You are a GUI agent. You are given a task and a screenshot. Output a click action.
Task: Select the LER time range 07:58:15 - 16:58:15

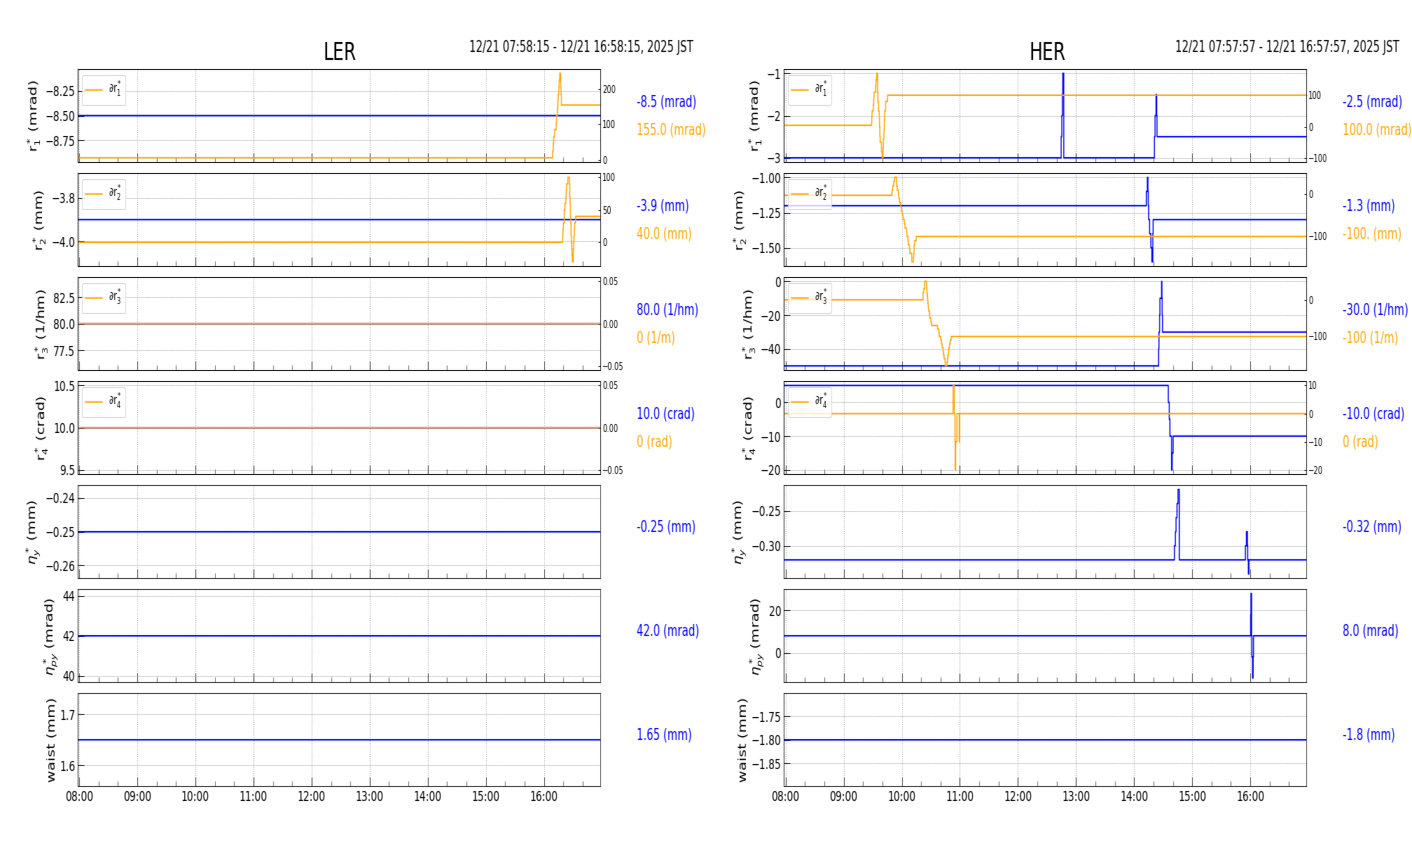tap(581, 47)
